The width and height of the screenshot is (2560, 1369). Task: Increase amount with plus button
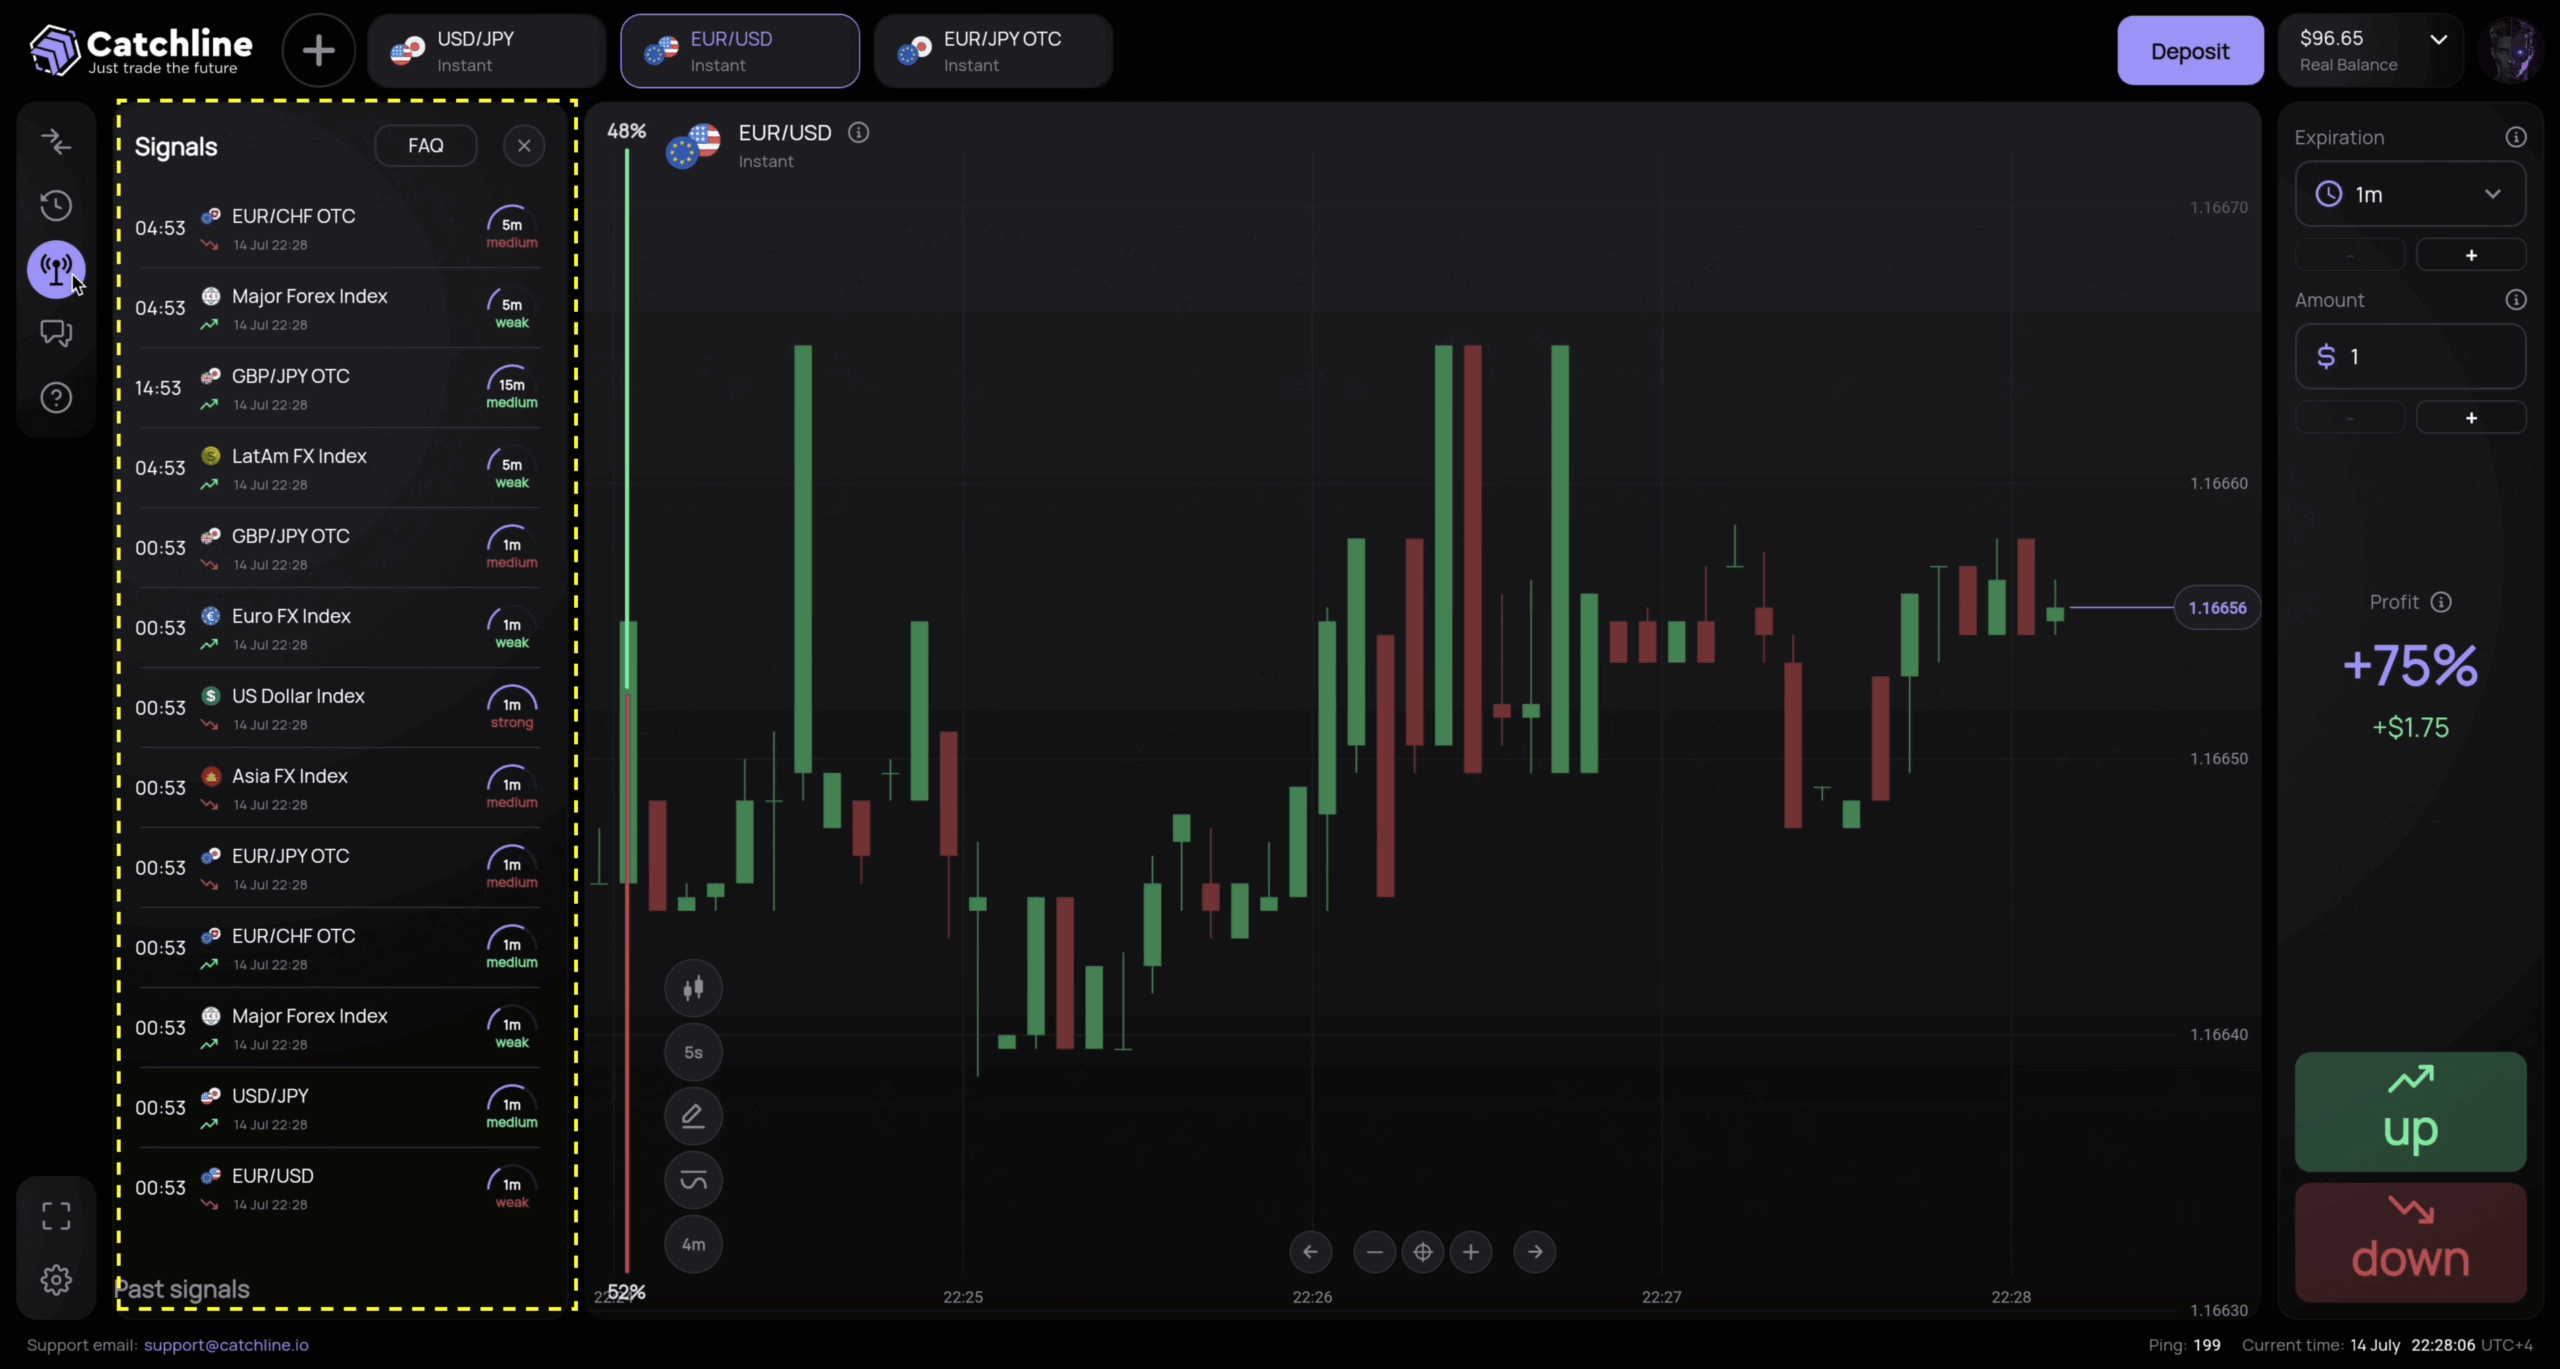click(x=2471, y=418)
